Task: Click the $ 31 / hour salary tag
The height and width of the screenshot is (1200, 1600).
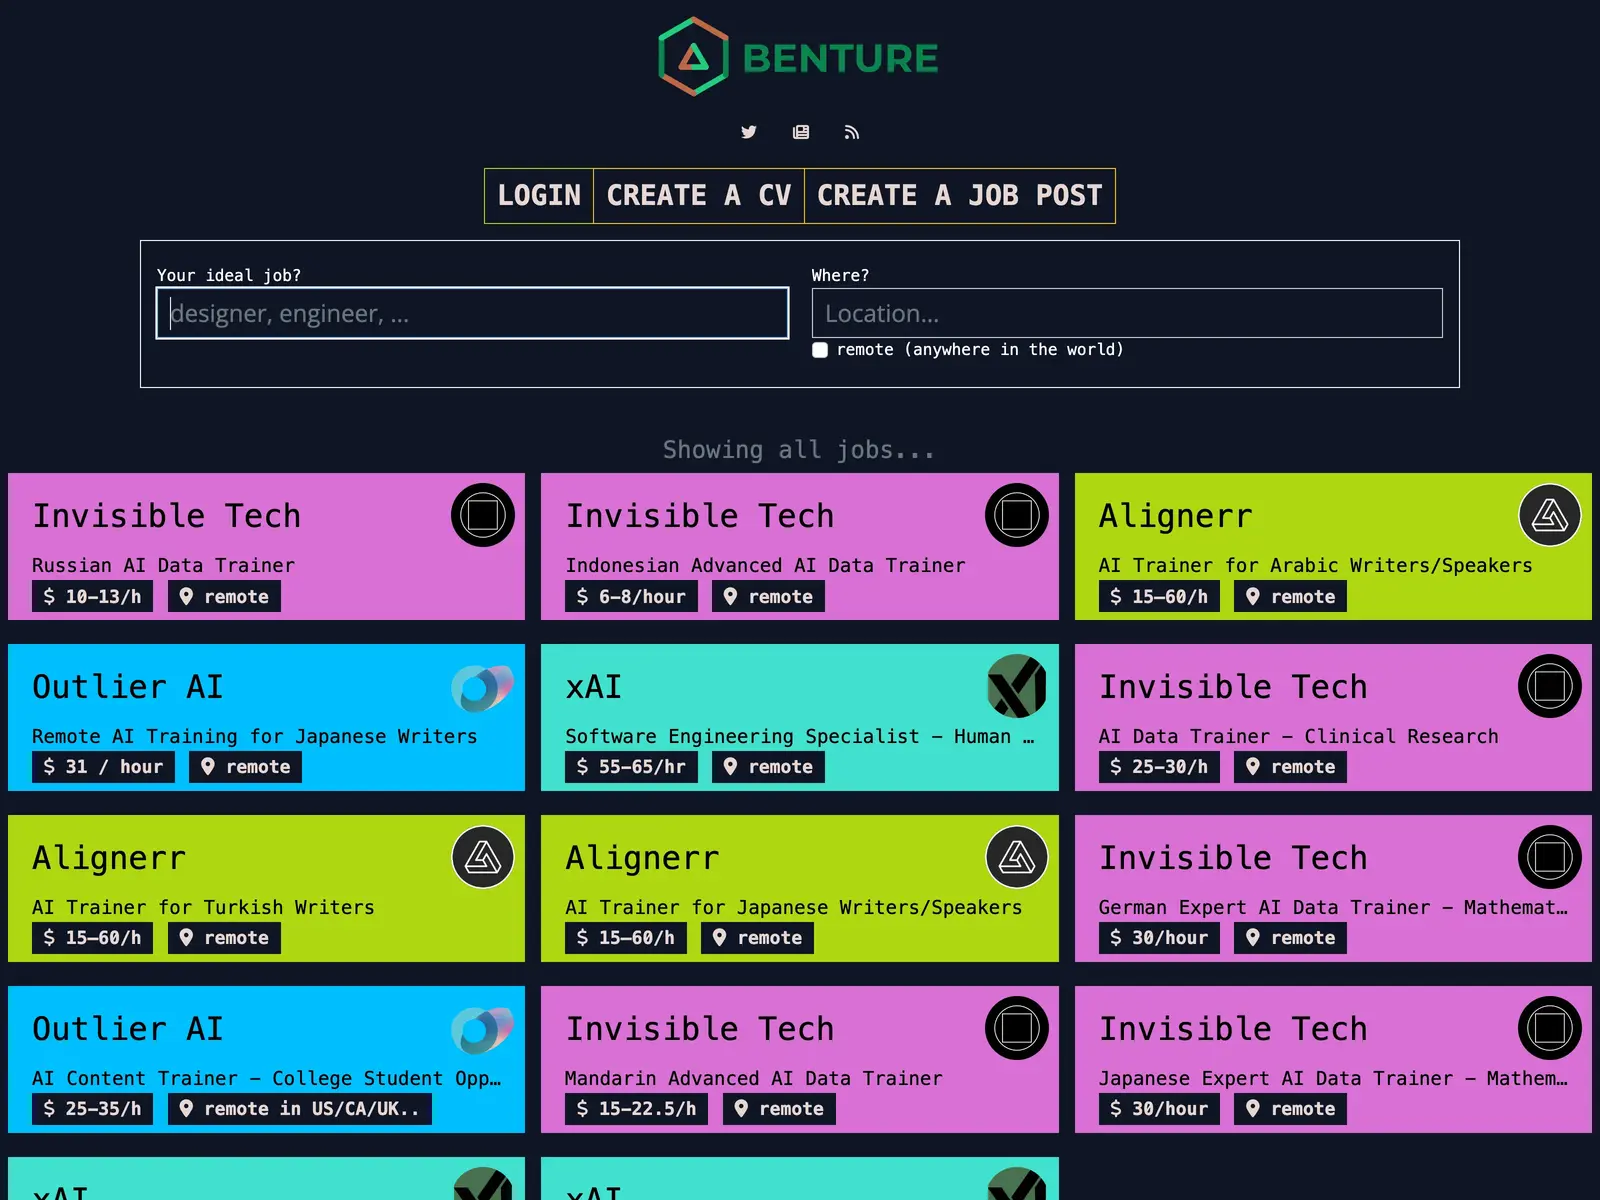Action: (x=103, y=767)
